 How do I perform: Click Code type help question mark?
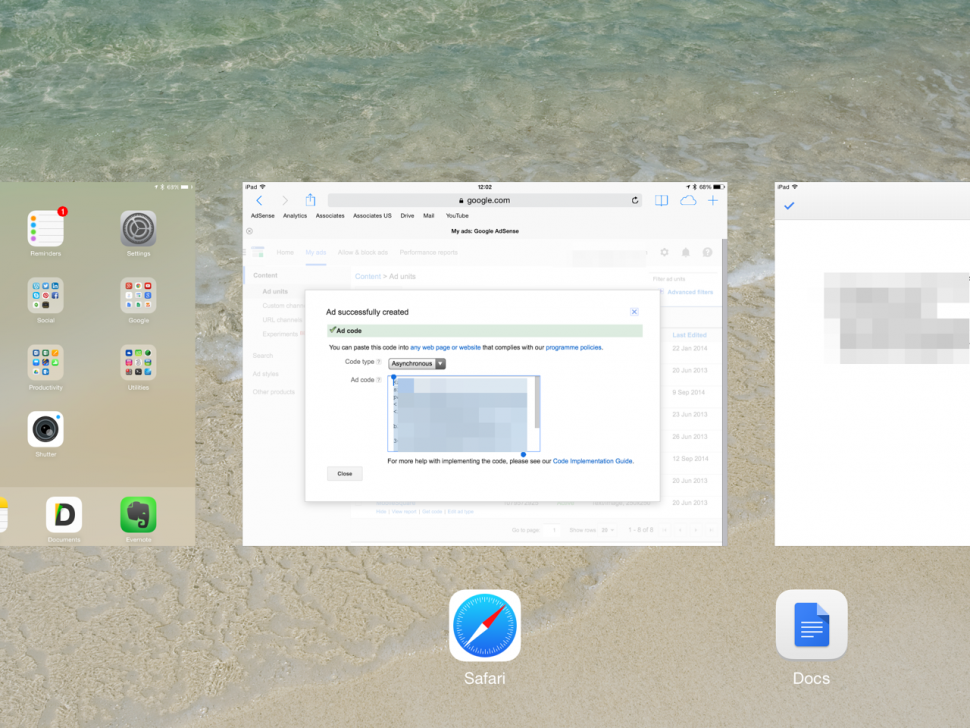[379, 362]
